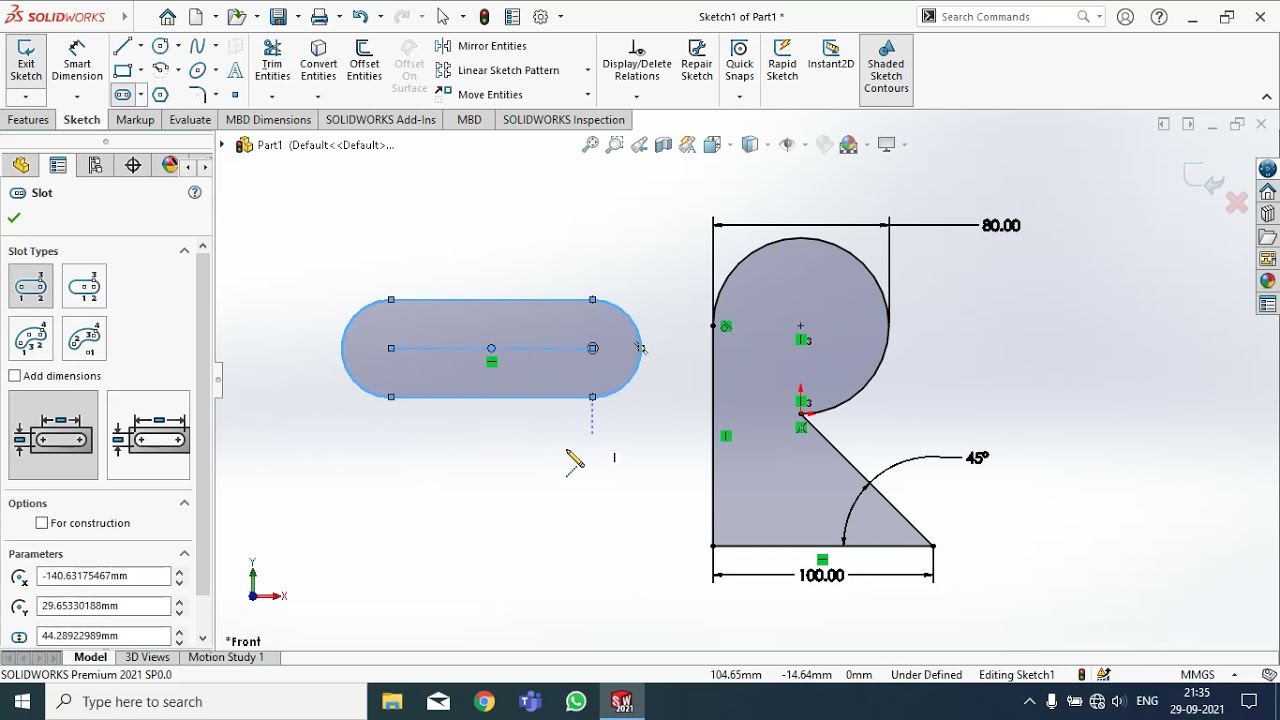The width and height of the screenshot is (1280, 720).
Task: Click the Section View icon
Action: coord(663,145)
